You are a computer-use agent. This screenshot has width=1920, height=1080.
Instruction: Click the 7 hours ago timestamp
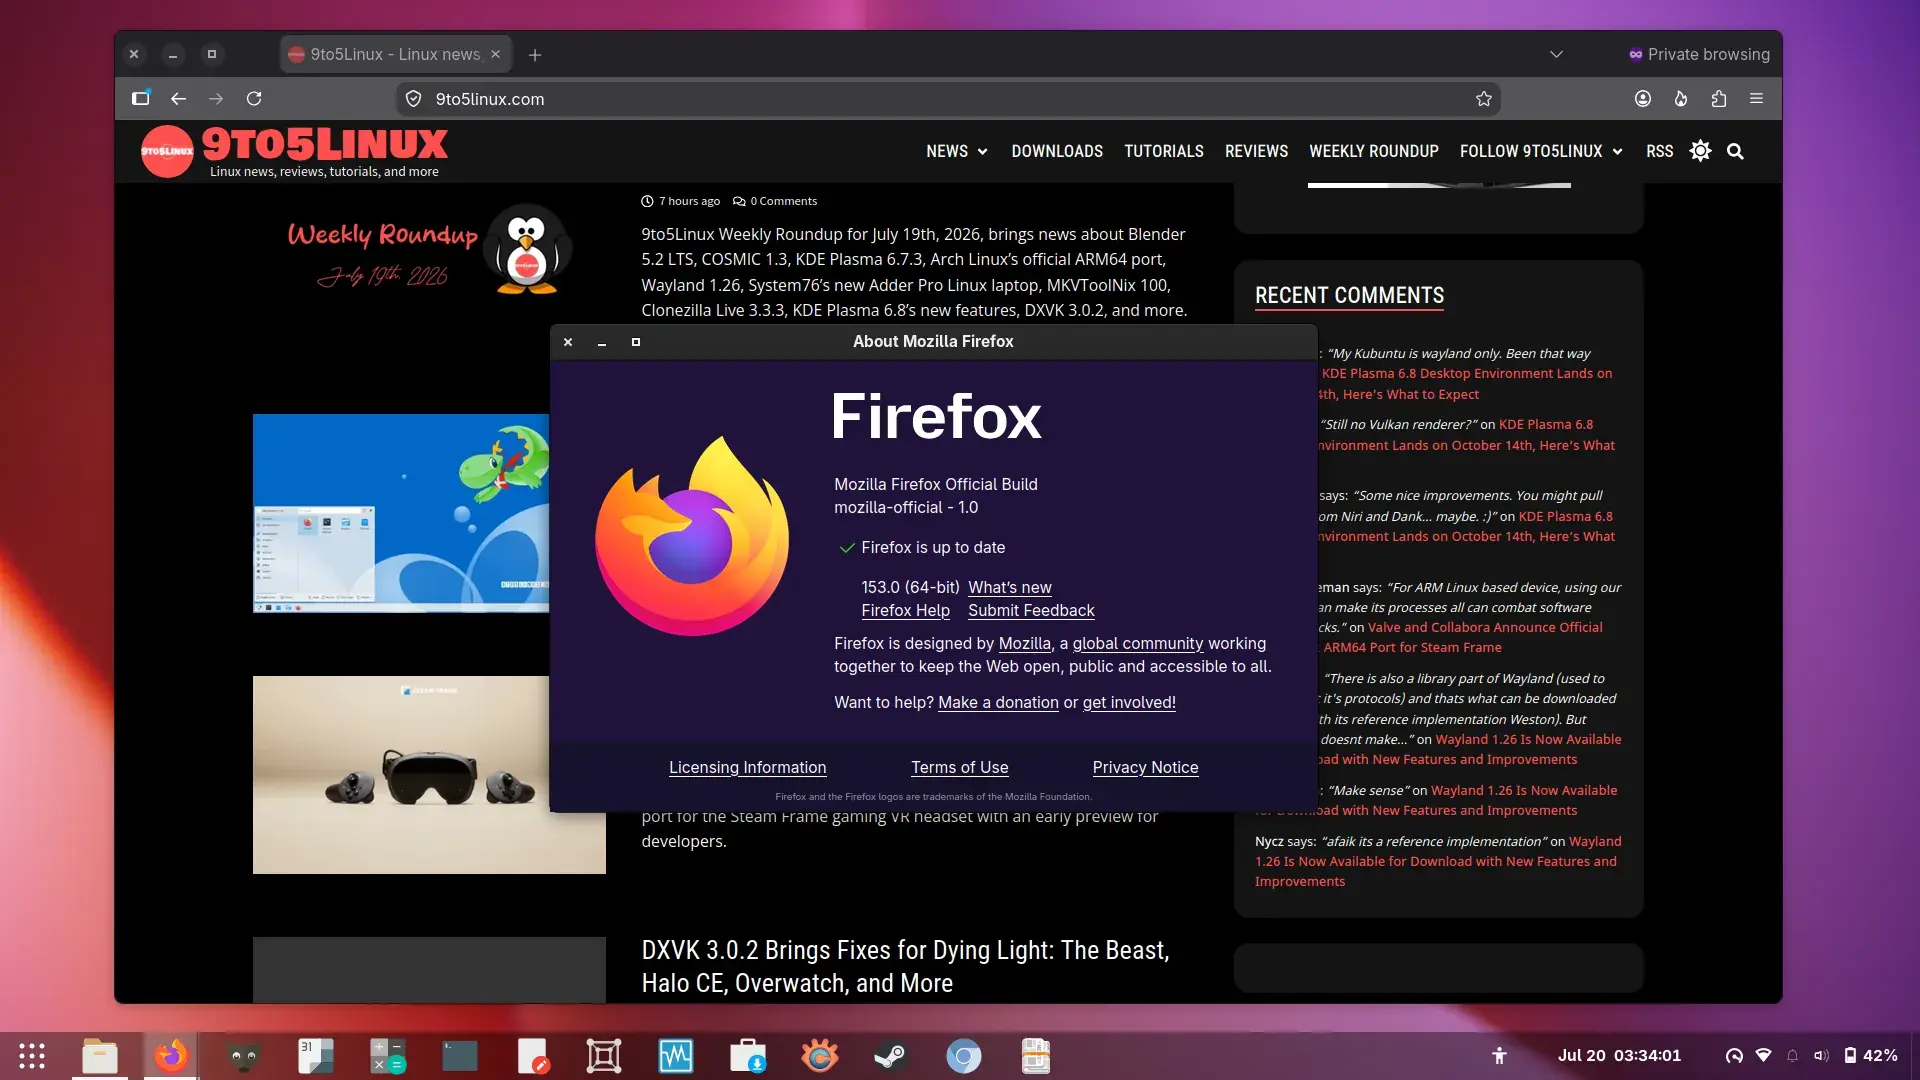(680, 201)
